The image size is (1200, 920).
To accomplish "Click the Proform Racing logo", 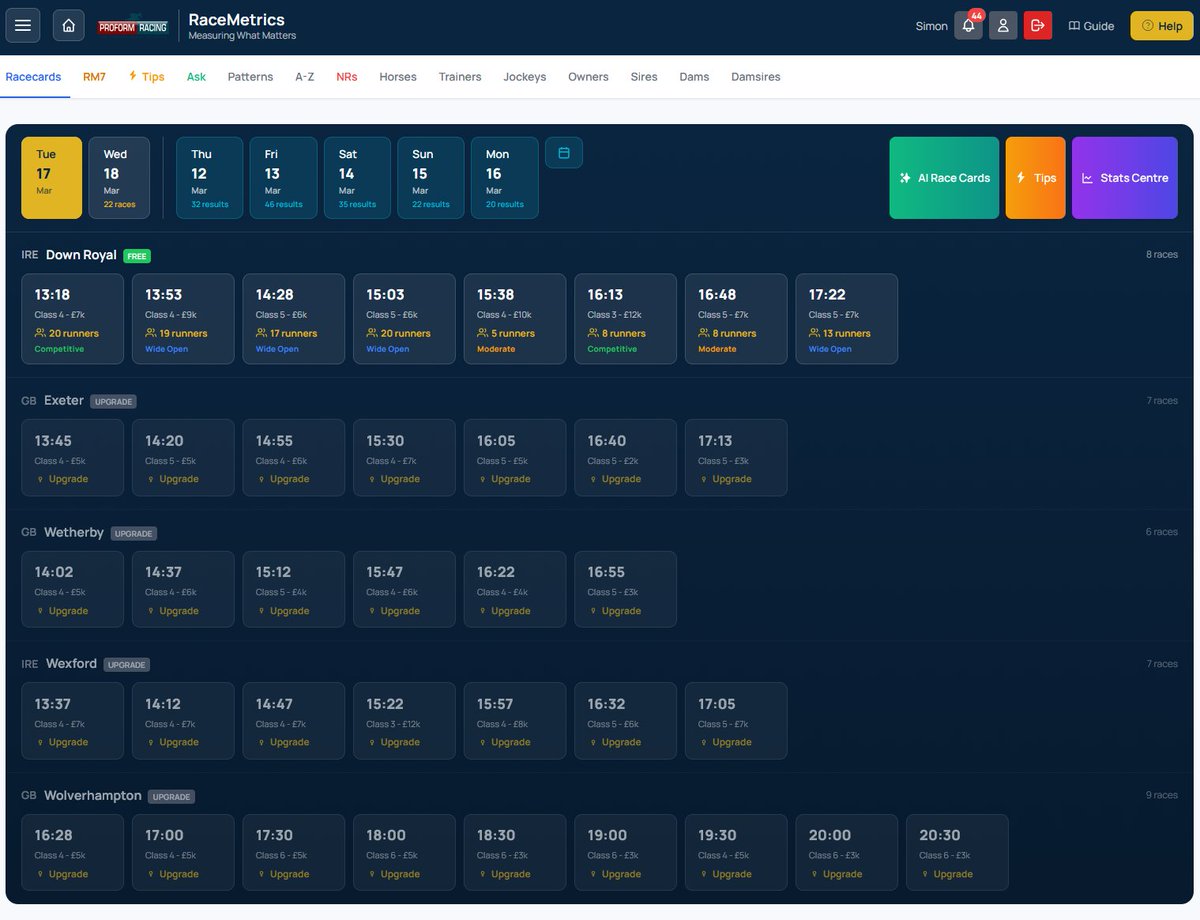I will (x=133, y=27).
